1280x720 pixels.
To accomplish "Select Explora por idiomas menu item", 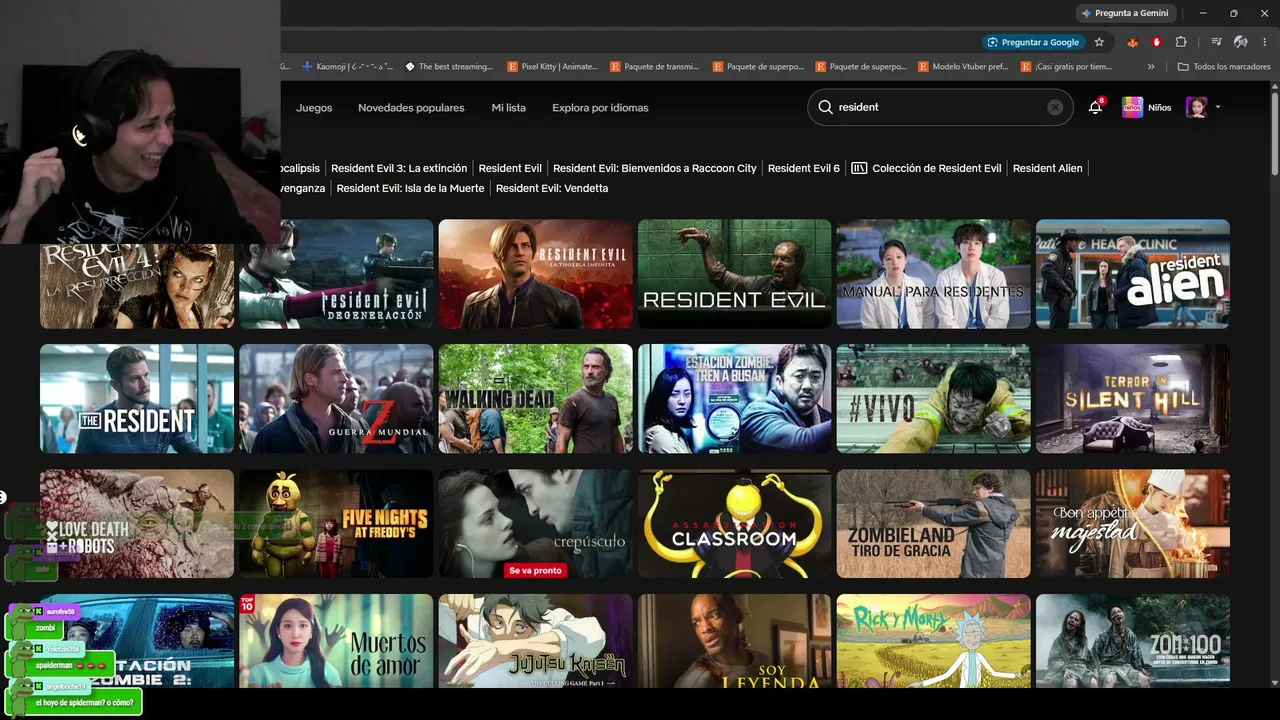I will (600, 107).
